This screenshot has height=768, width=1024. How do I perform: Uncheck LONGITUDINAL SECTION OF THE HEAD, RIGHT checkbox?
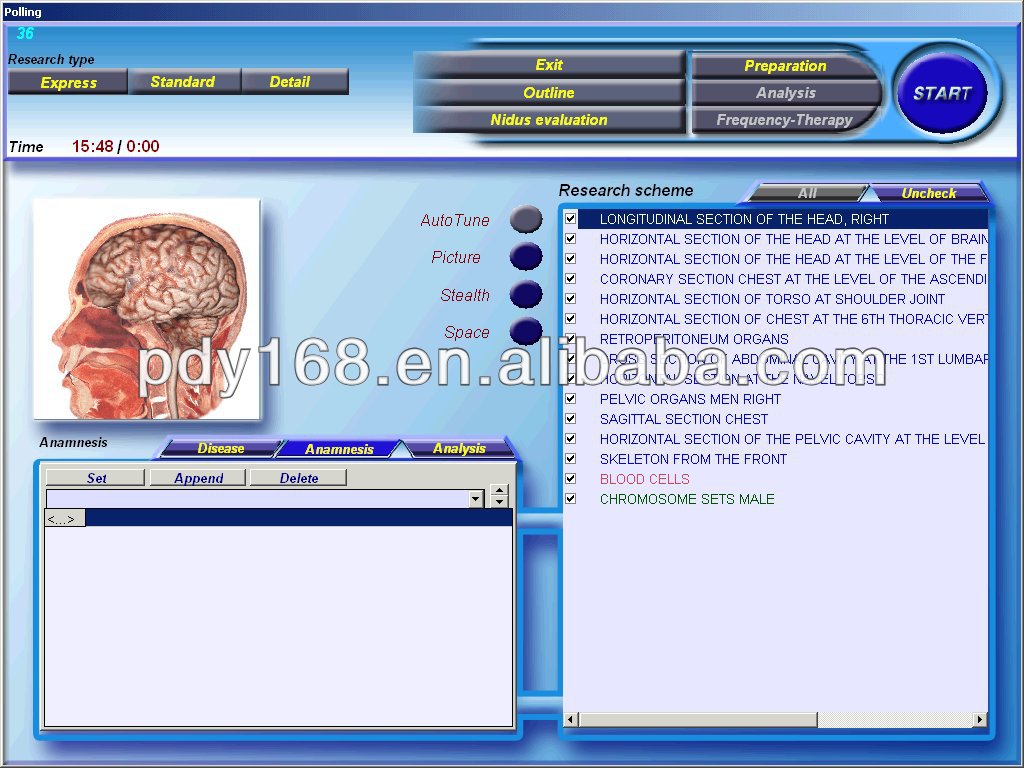[x=570, y=219]
